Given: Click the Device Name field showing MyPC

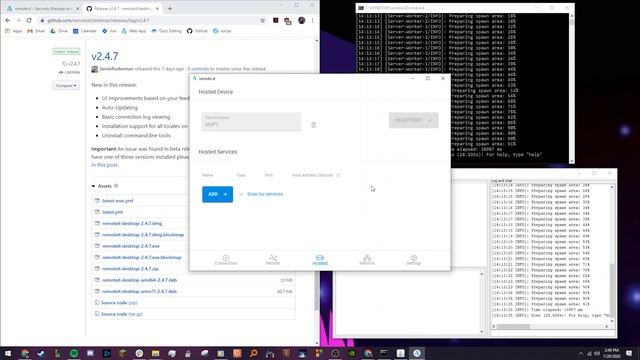Looking at the screenshot, I should coord(251,122).
